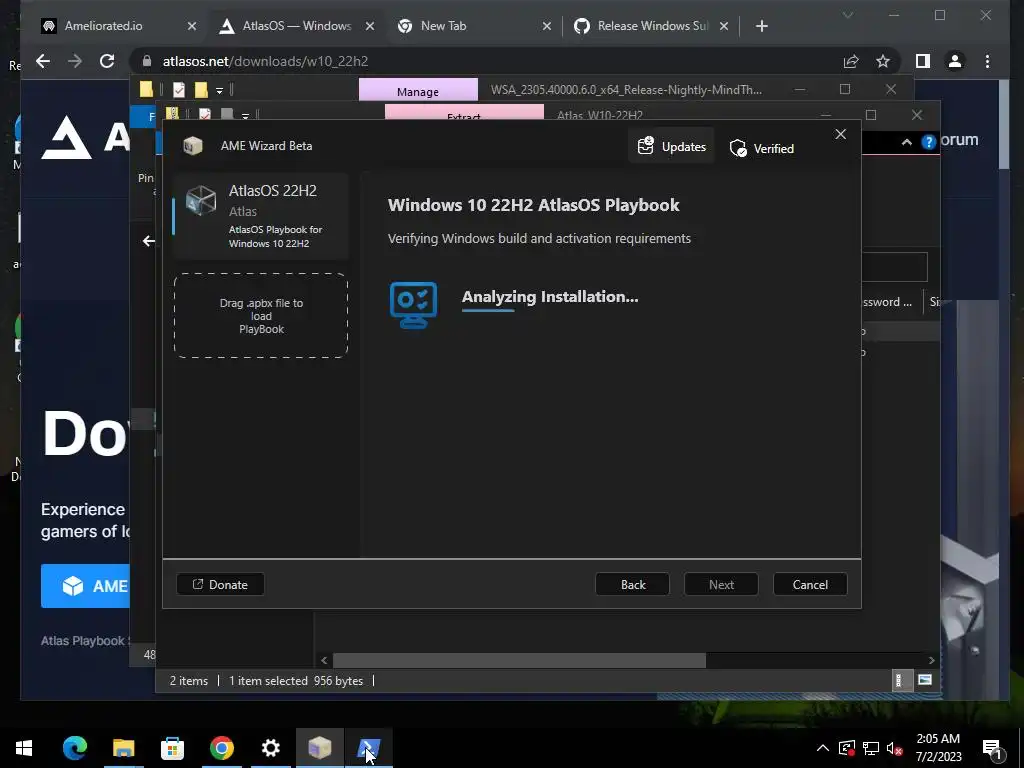Screen dimensions: 1024x768
Task: Click the Chrome address bar URL
Action: [265, 61]
